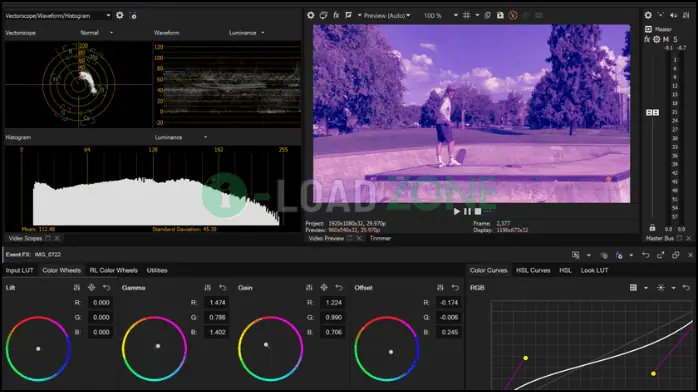Select the Color Curves tab
Viewport: 698px width, 392px height.
click(488, 270)
